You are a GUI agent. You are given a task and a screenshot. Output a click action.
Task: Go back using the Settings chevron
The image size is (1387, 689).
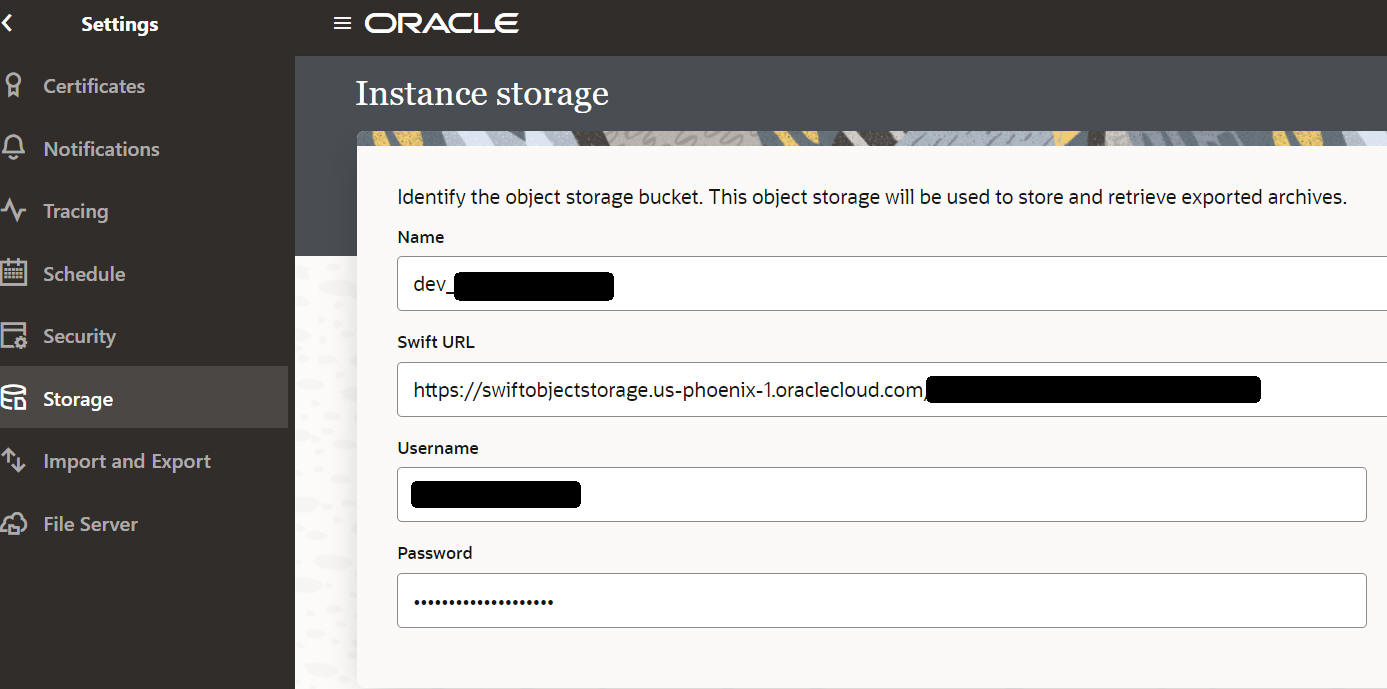pos(8,23)
